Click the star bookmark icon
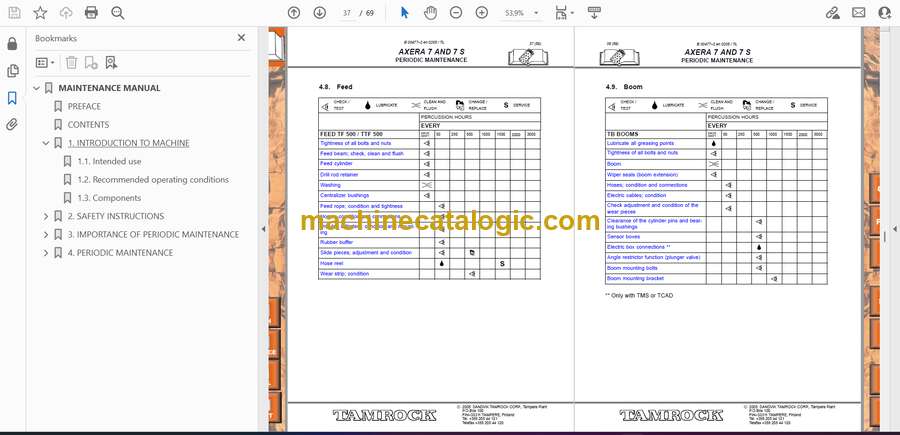Screen dimensions: 900x435 40,13
